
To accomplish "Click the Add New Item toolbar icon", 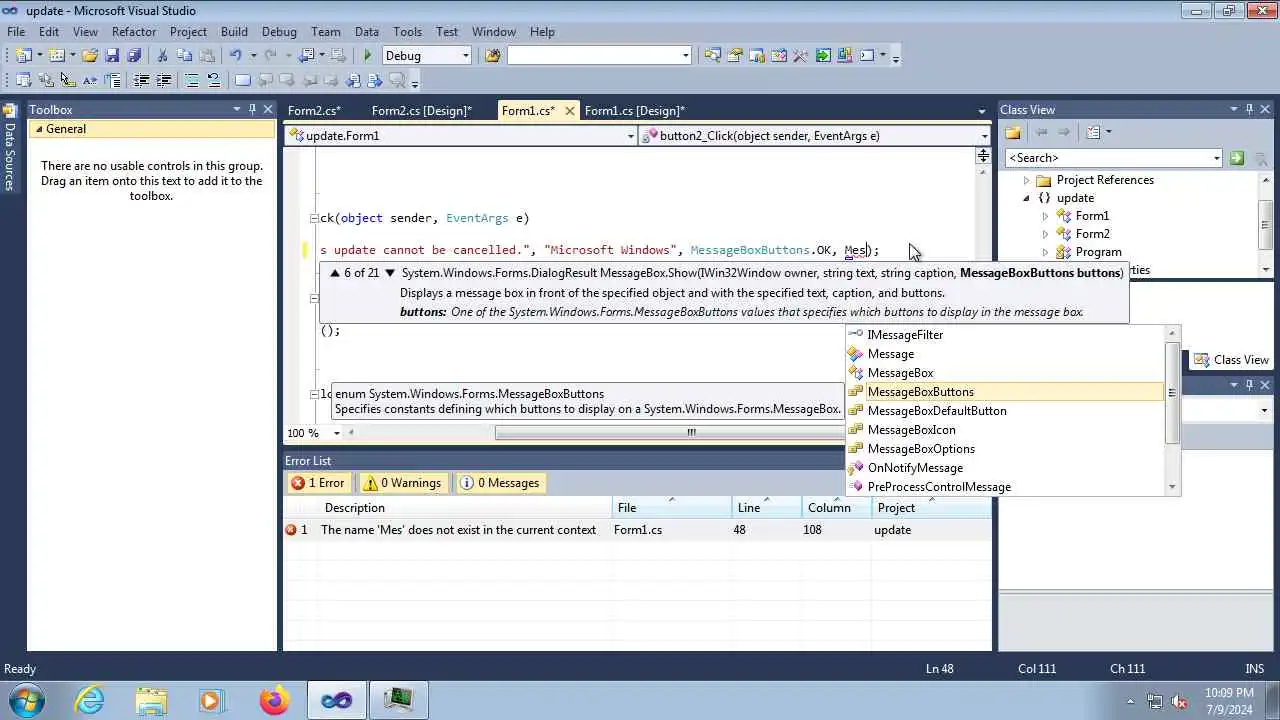I will [57, 56].
